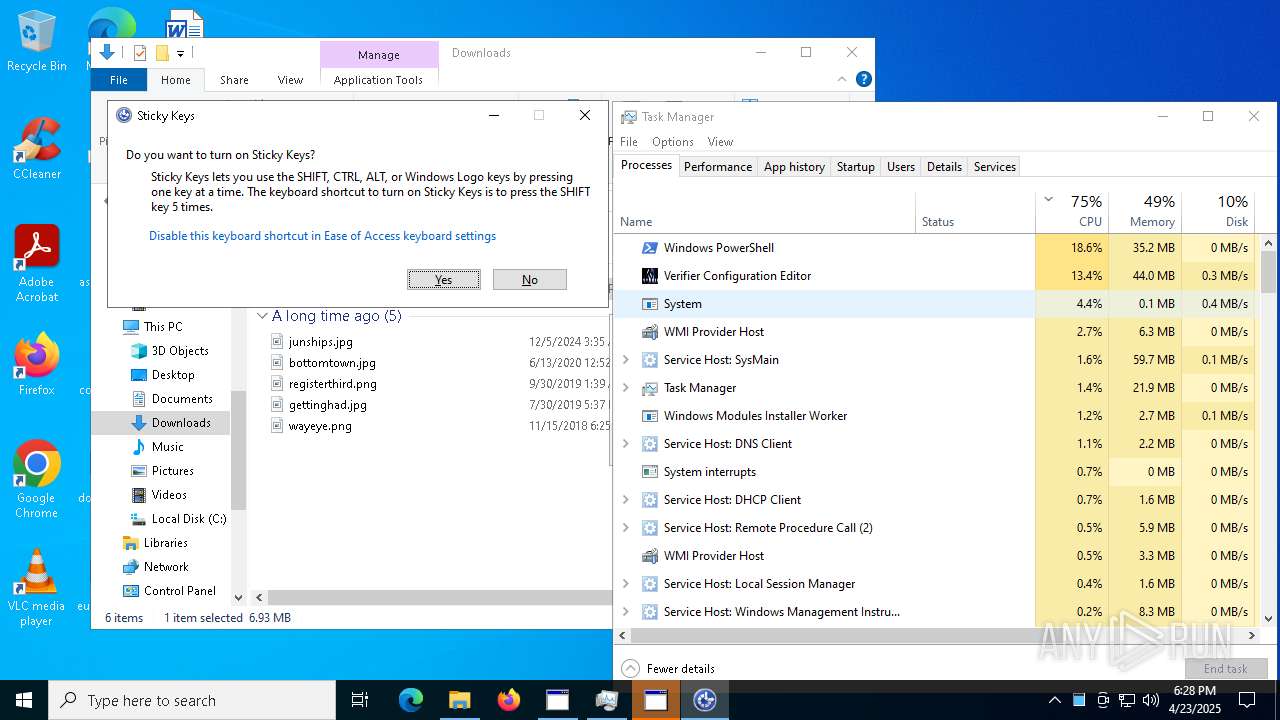Collapse the Explorer ribbon chevron
This screenshot has width=1280, height=720.
coord(841,79)
